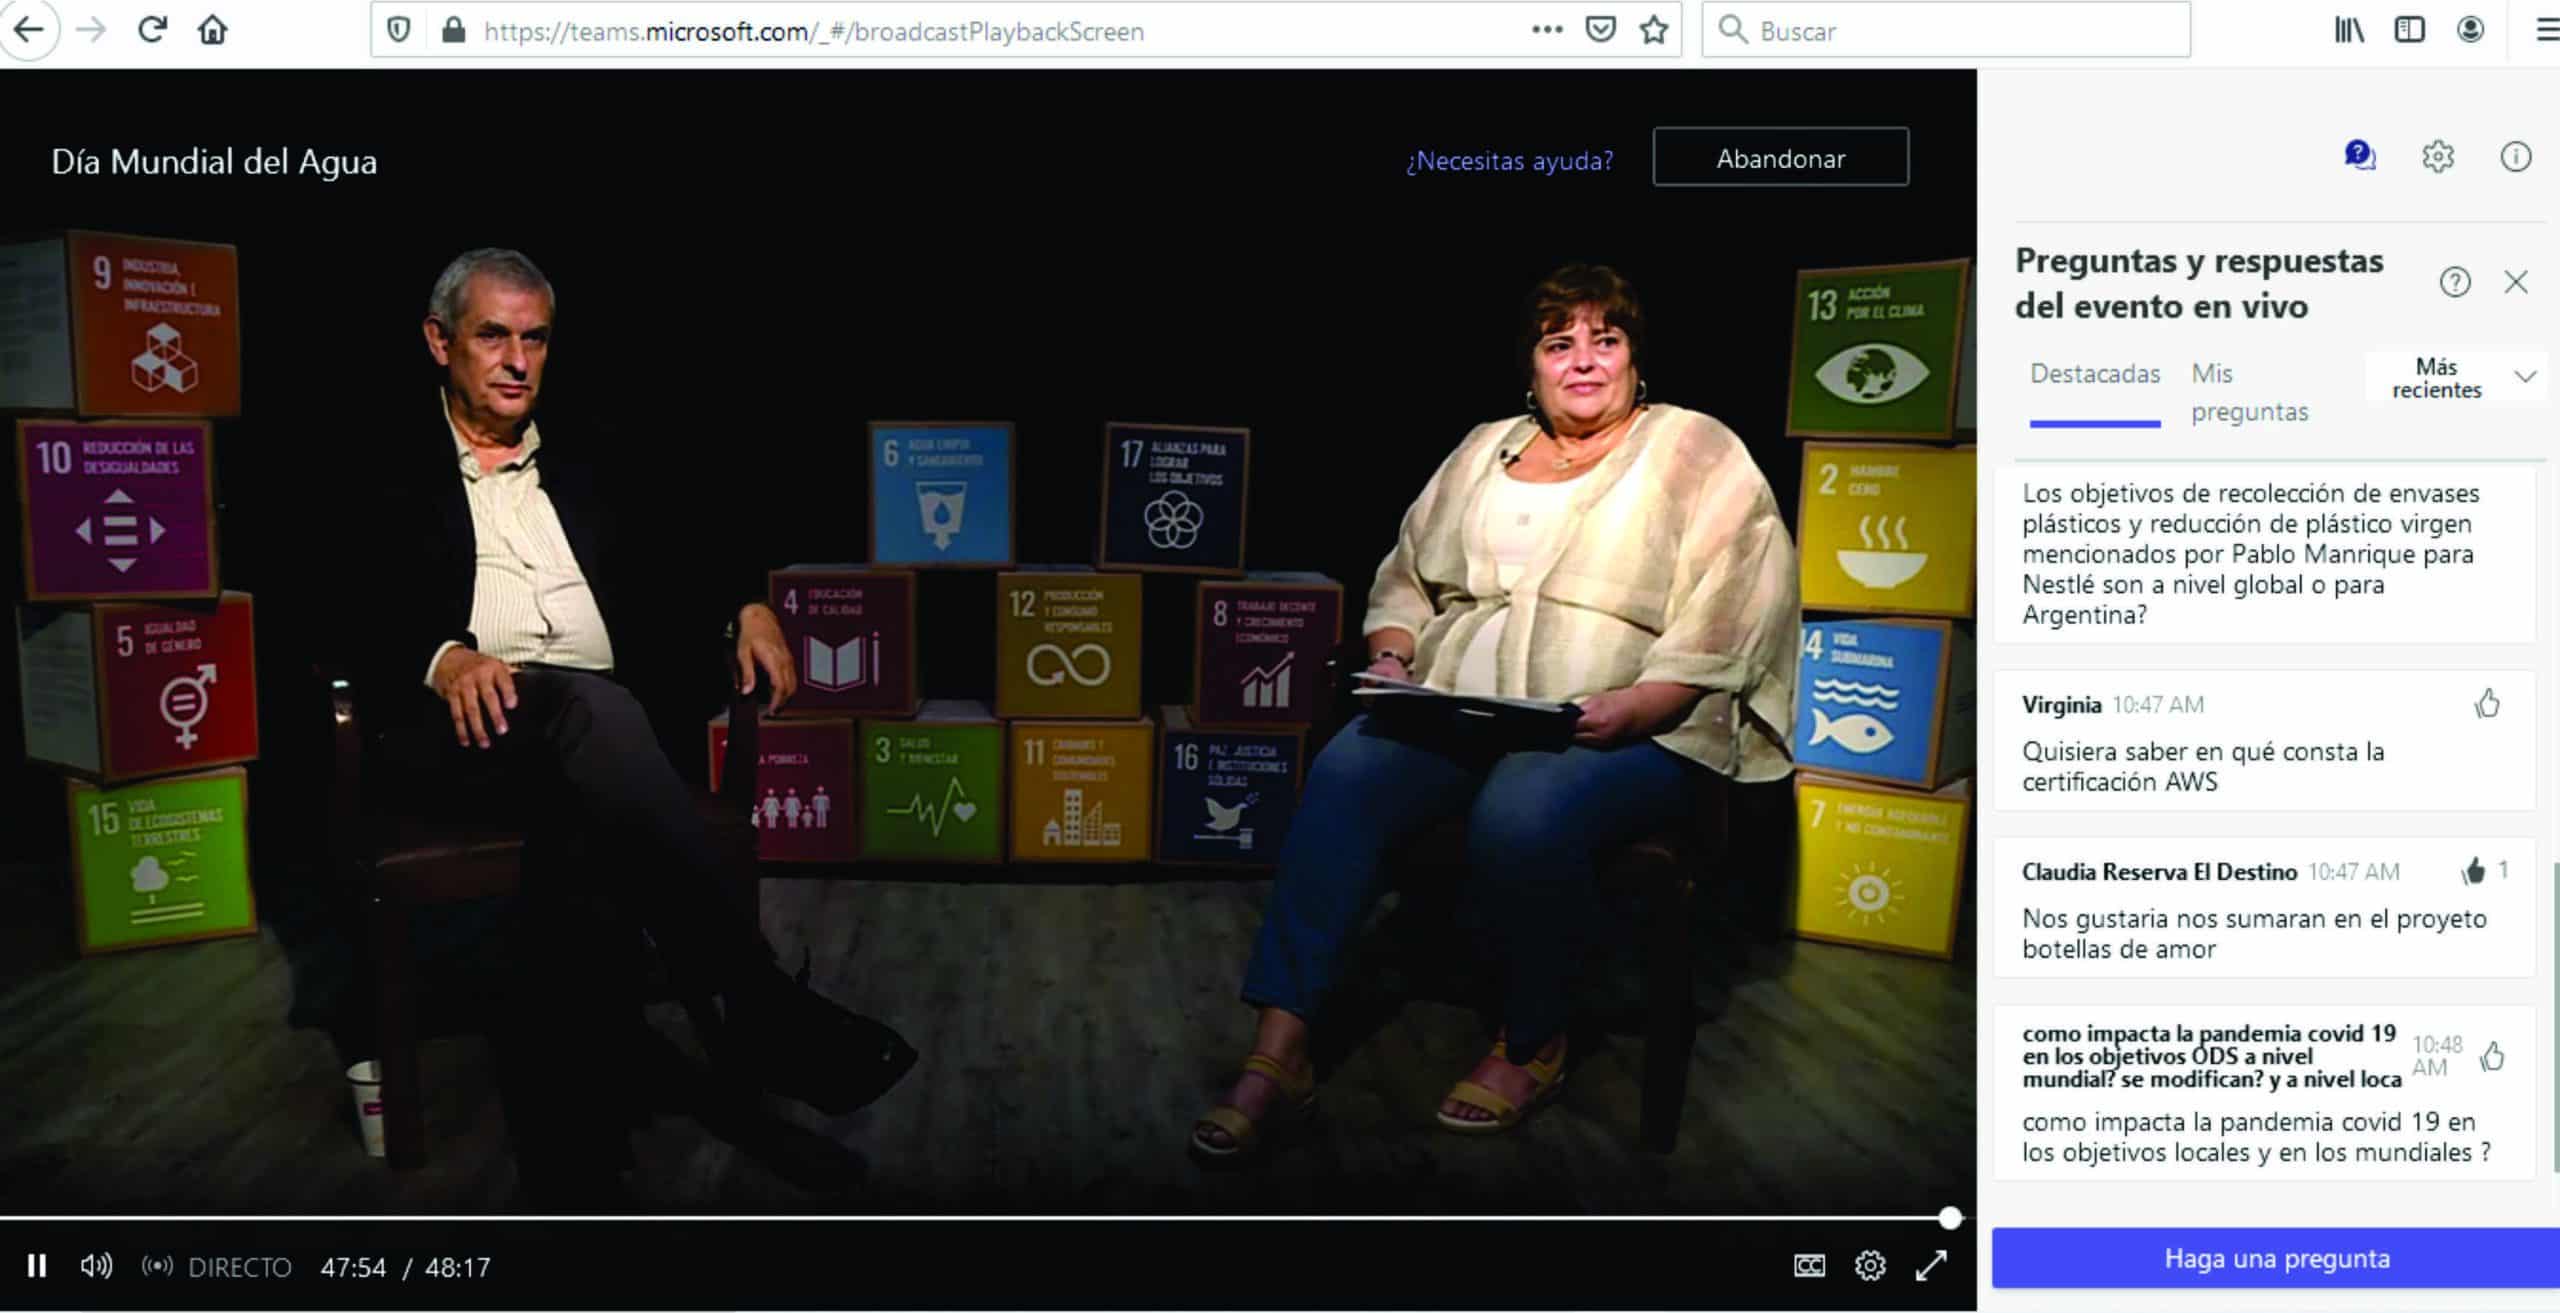Open the Firefox account icon
The image size is (2560, 1313).
[x=2470, y=30]
